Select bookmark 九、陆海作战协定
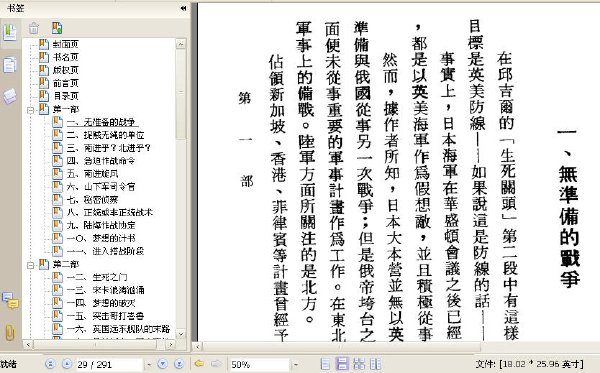Image resolution: width=600 pixels, height=373 pixels. tap(101, 225)
